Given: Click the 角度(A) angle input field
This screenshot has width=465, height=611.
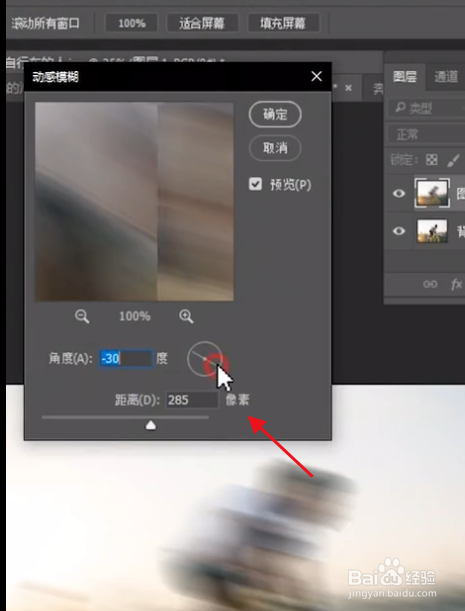Looking at the screenshot, I should coord(126,358).
